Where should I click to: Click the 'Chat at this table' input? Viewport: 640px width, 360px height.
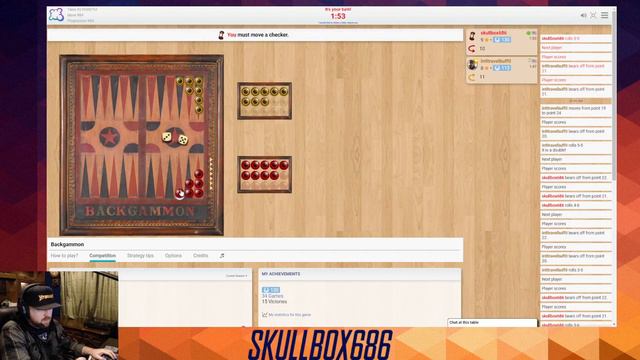point(492,322)
